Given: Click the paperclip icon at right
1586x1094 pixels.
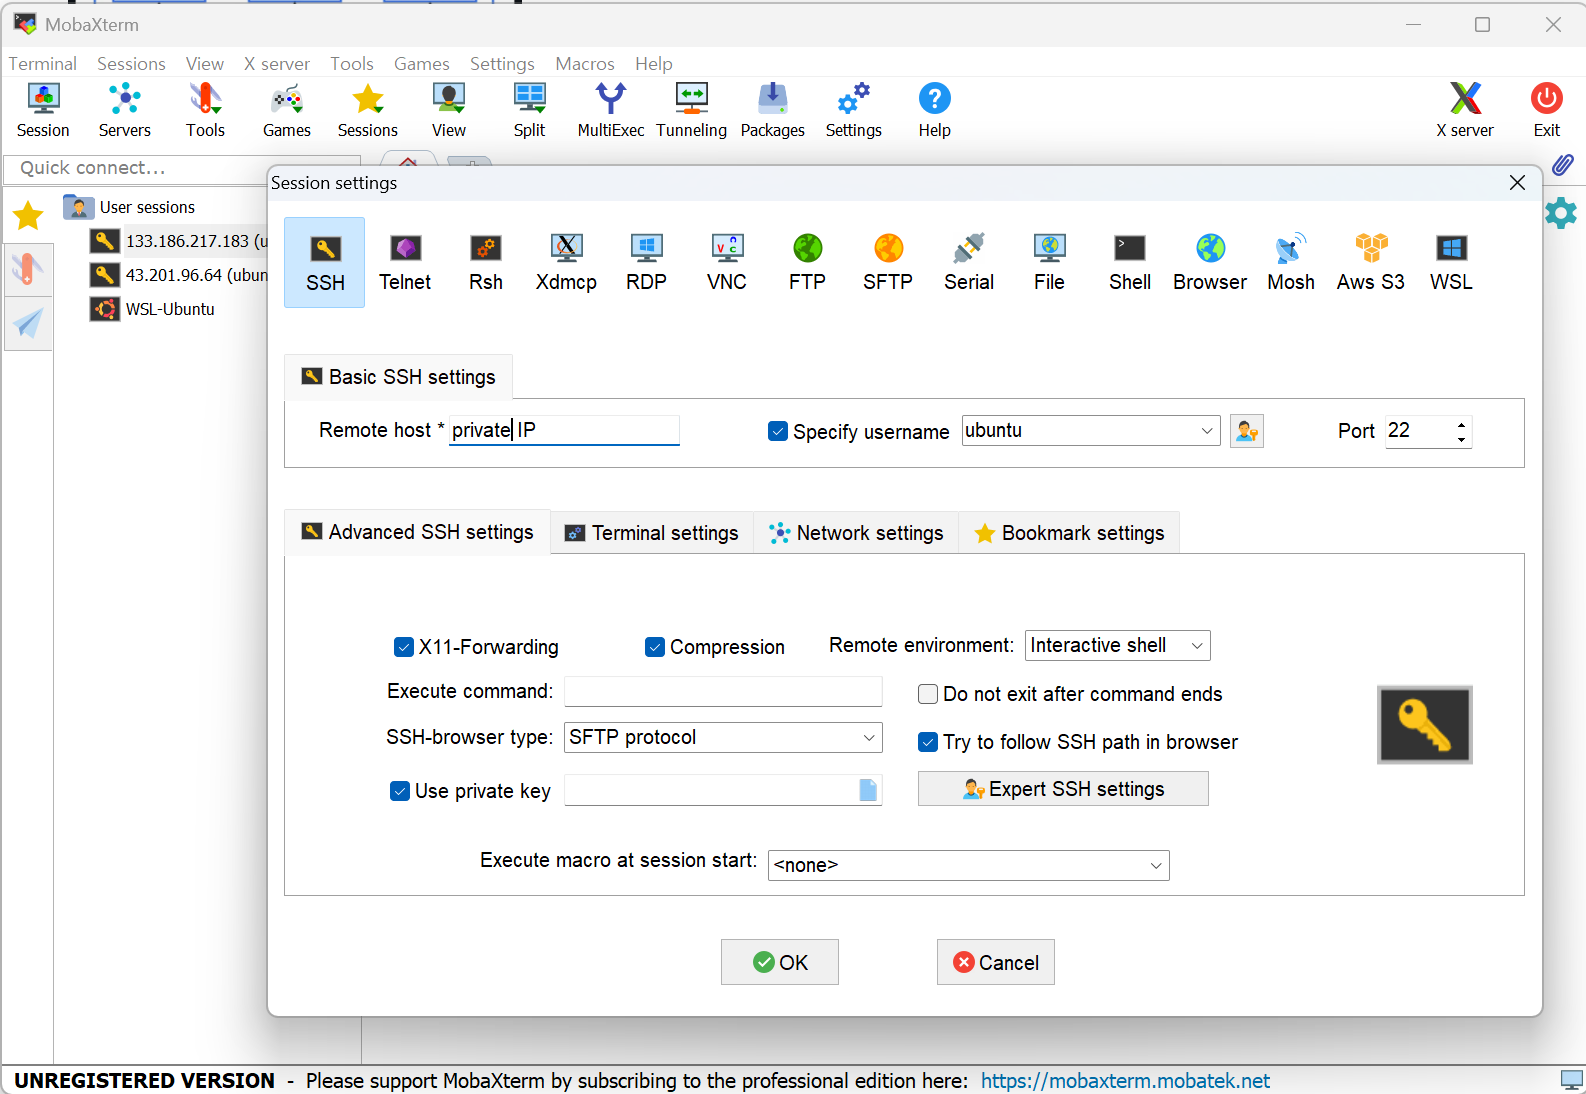Looking at the screenshot, I should tap(1562, 165).
